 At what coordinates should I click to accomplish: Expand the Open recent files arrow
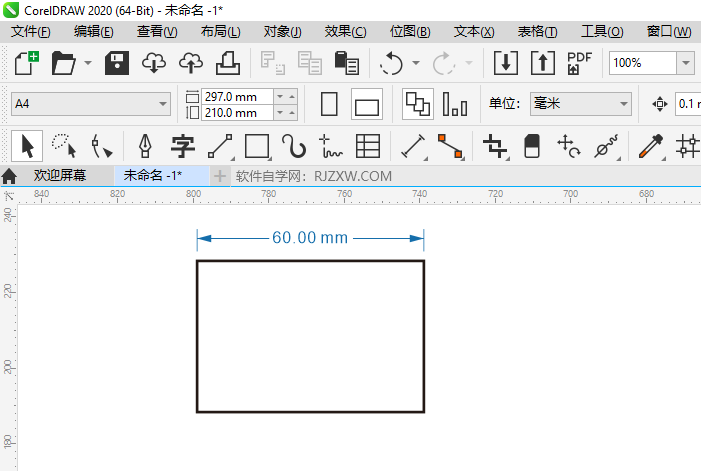(88, 63)
